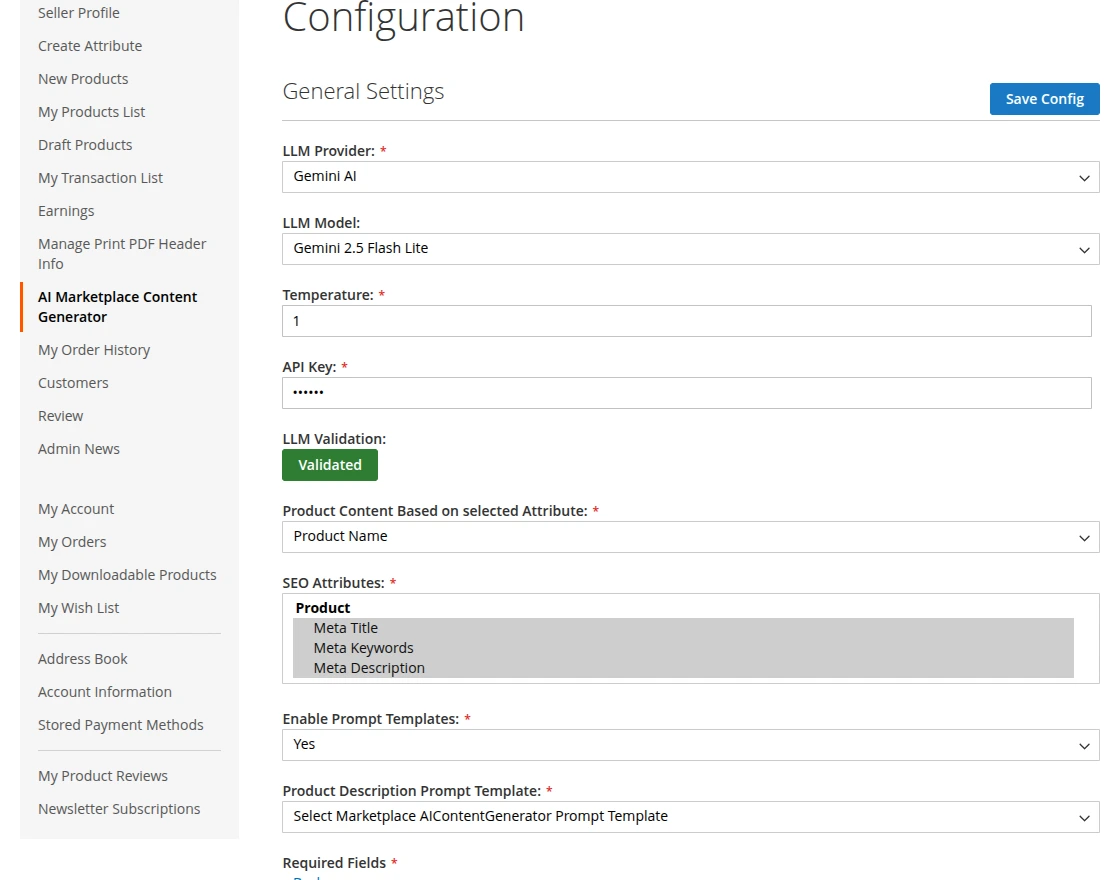Screen dimensions: 1120x880
Task: Open New Products in sidebar
Action: 83,79
